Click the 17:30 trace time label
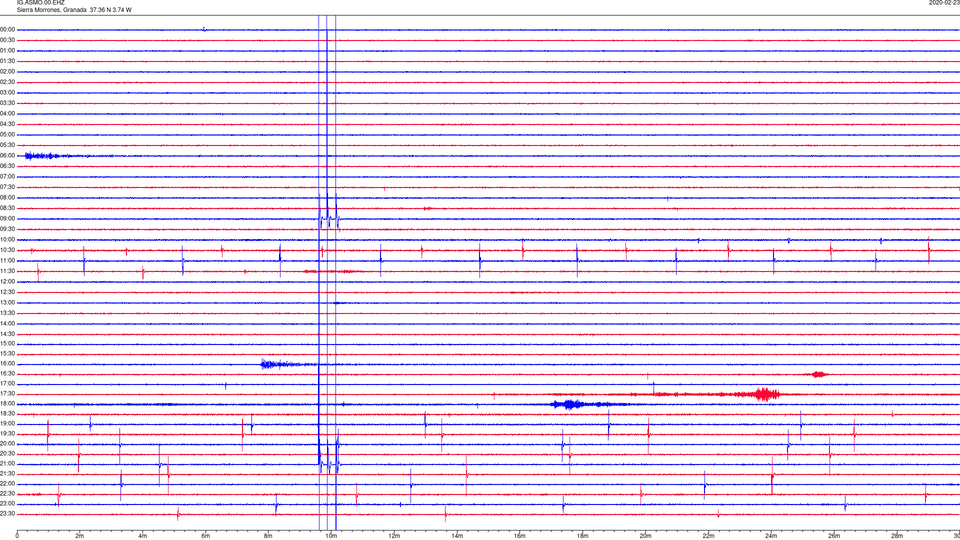This screenshot has height=540, width=960. pyautogui.click(x=7, y=394)
